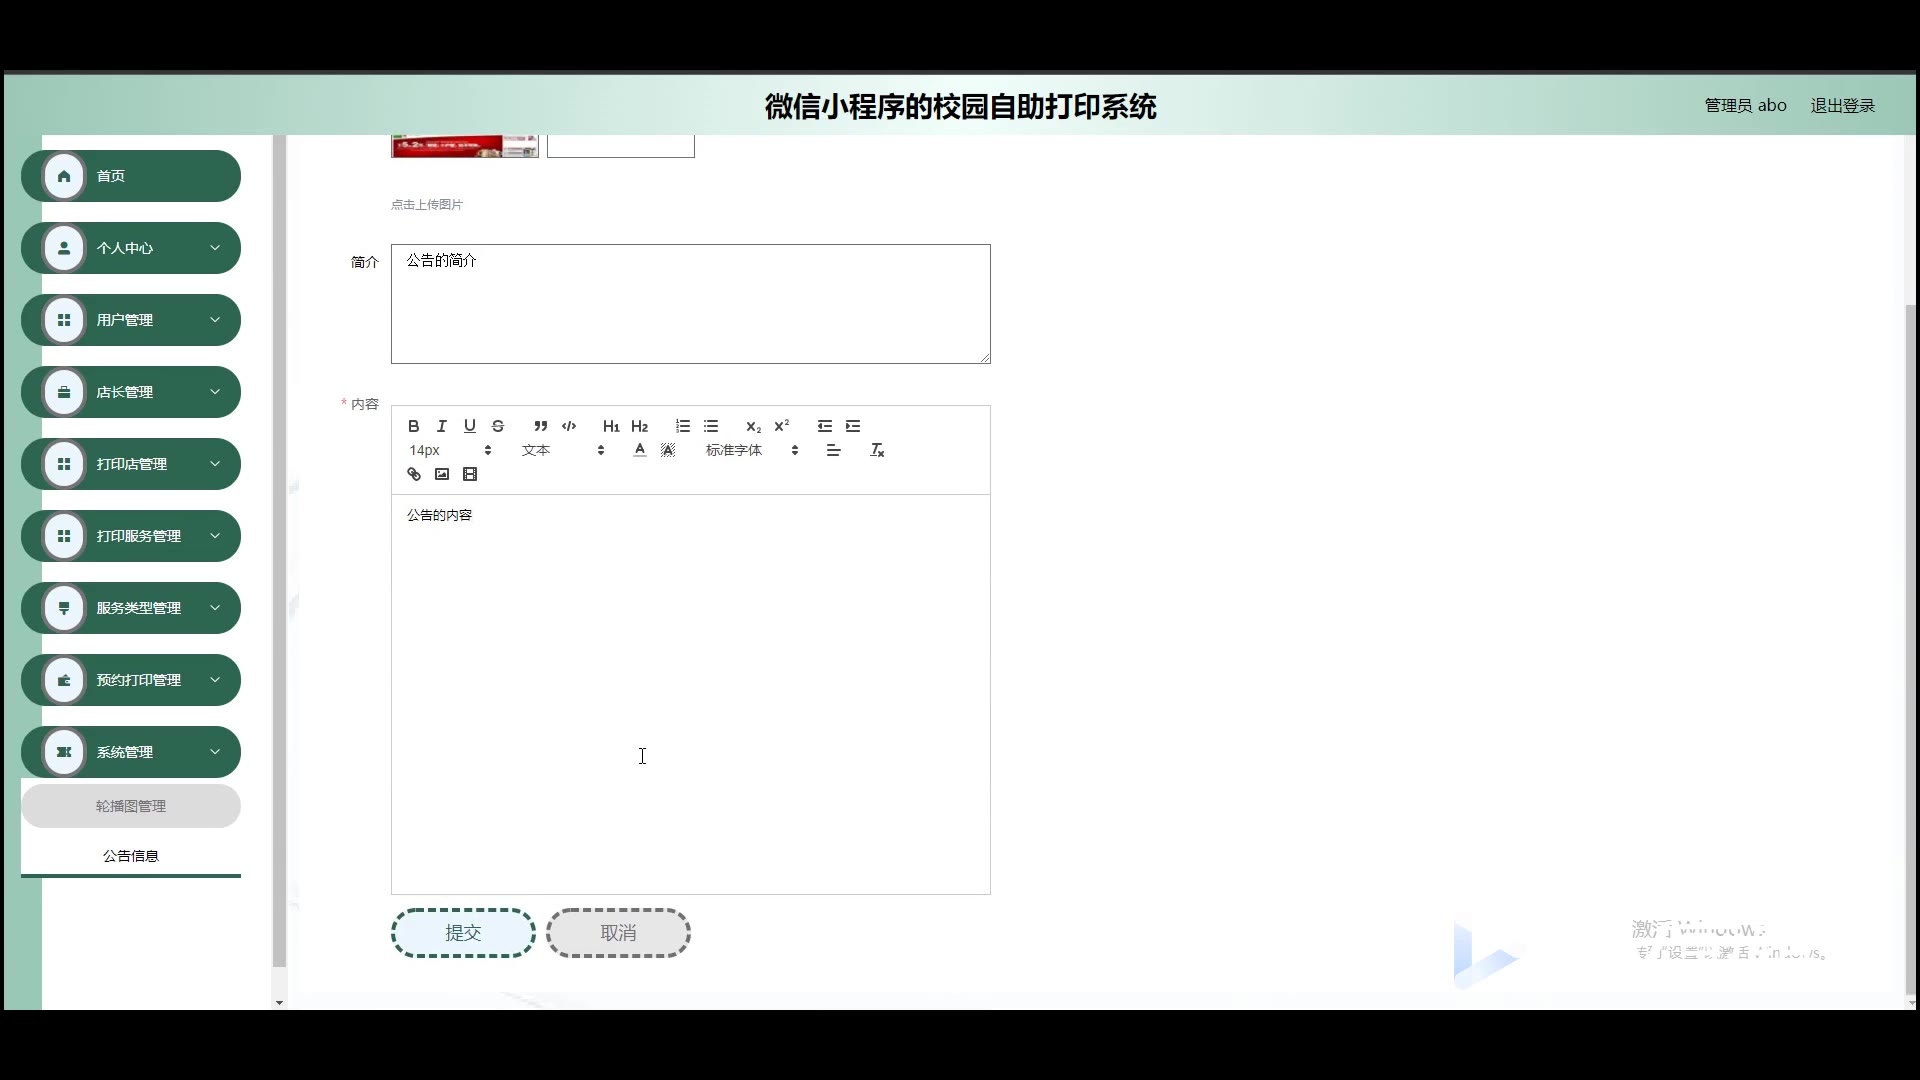This screenshot has height=1080, width=1920.
Task: Open the 文本 heading style dropdown
Action: 563,450
